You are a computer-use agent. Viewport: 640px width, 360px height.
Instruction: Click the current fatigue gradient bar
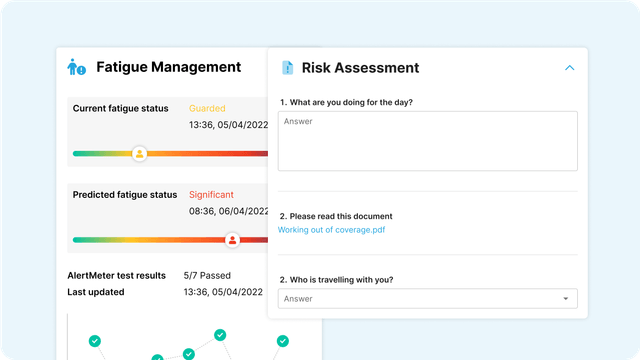pyautogui.click(x=170, y=154)
